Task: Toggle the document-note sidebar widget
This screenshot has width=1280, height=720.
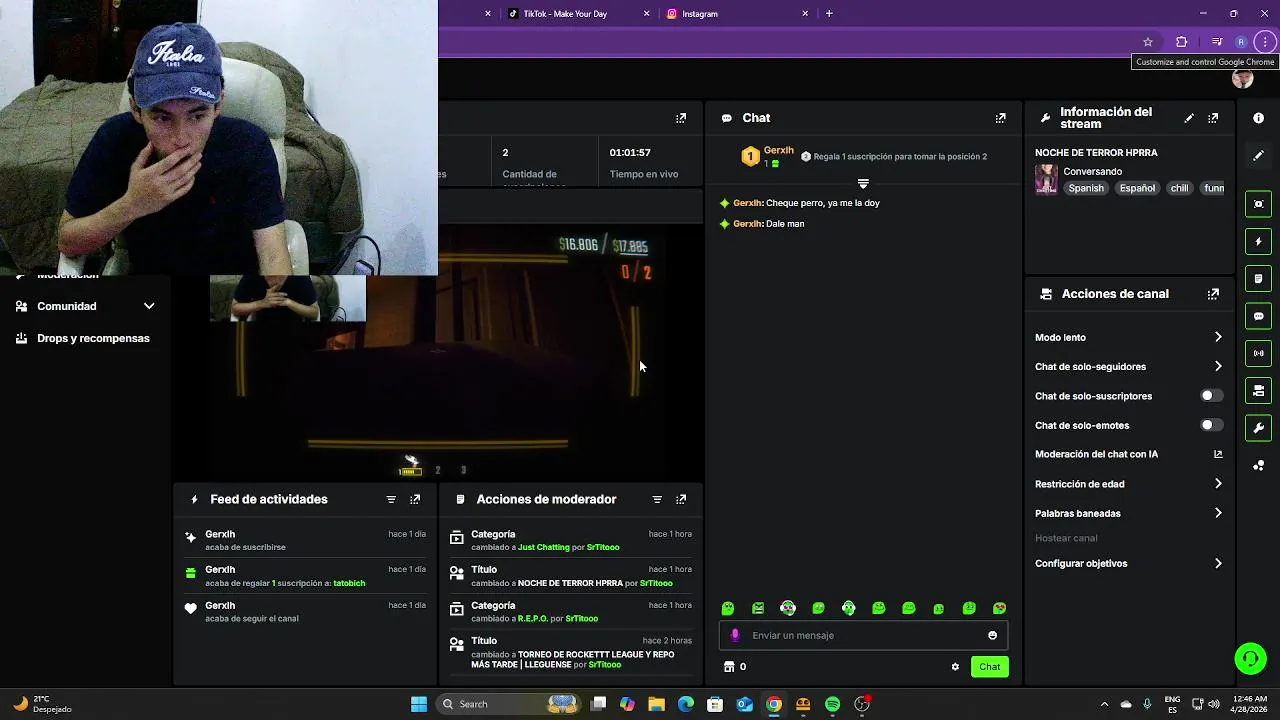Action: click(x=1258, y=278)
